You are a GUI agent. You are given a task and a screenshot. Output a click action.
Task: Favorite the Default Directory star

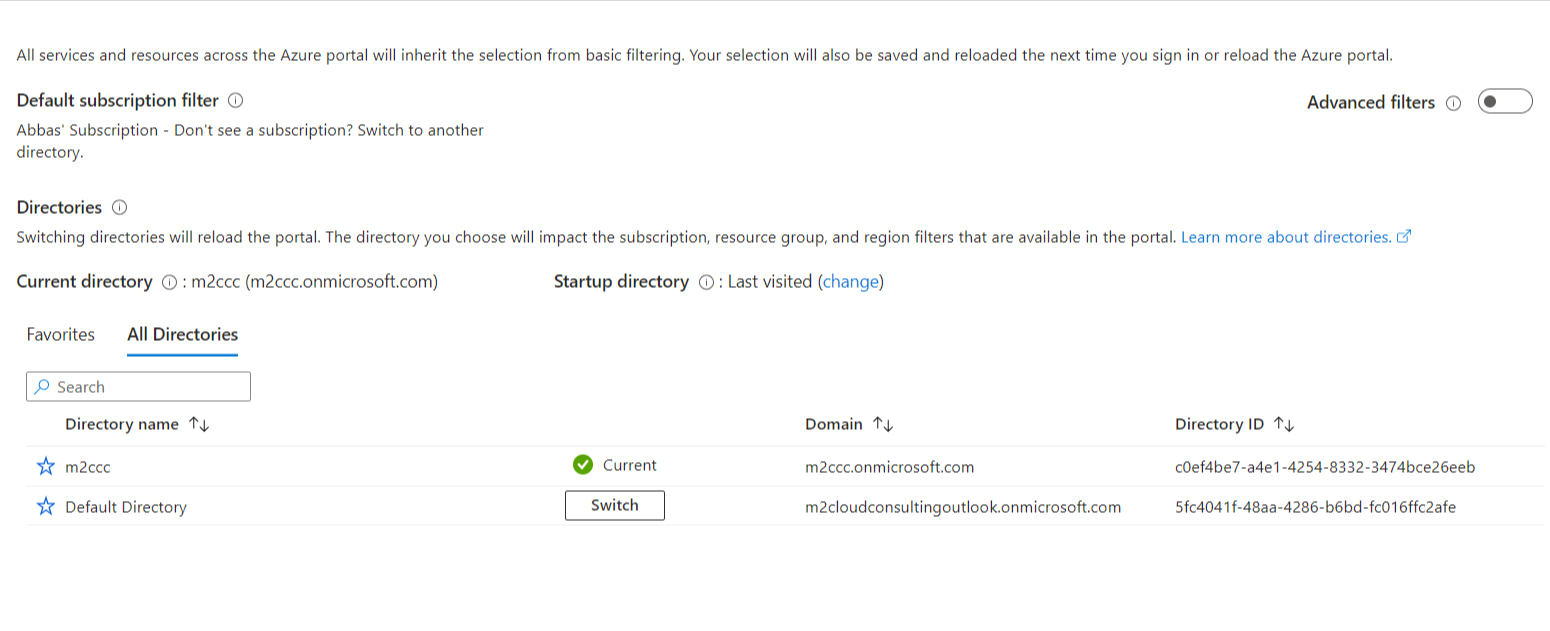[x=46, y=507]
